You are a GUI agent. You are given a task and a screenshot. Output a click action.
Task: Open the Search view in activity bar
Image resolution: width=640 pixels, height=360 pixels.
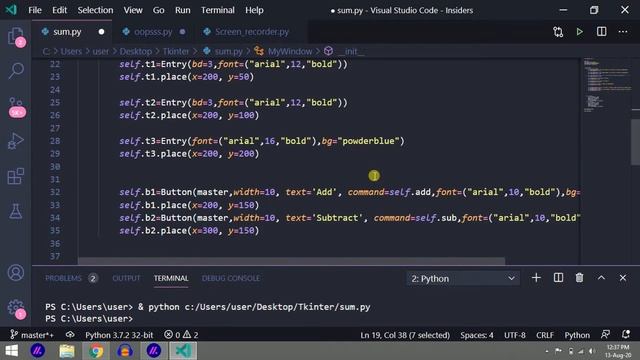[x=16, y=71]
